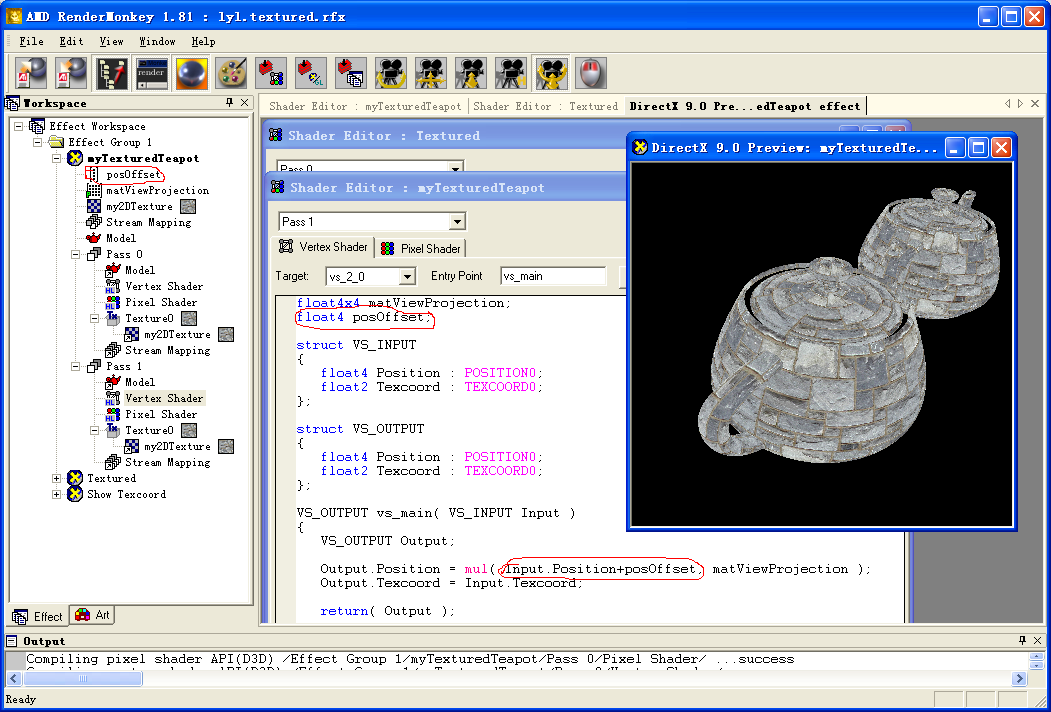Switch to Shader Editor : myTexturedTeapot tab
The image size is (1051, 712).
click(x=365, y=106)
